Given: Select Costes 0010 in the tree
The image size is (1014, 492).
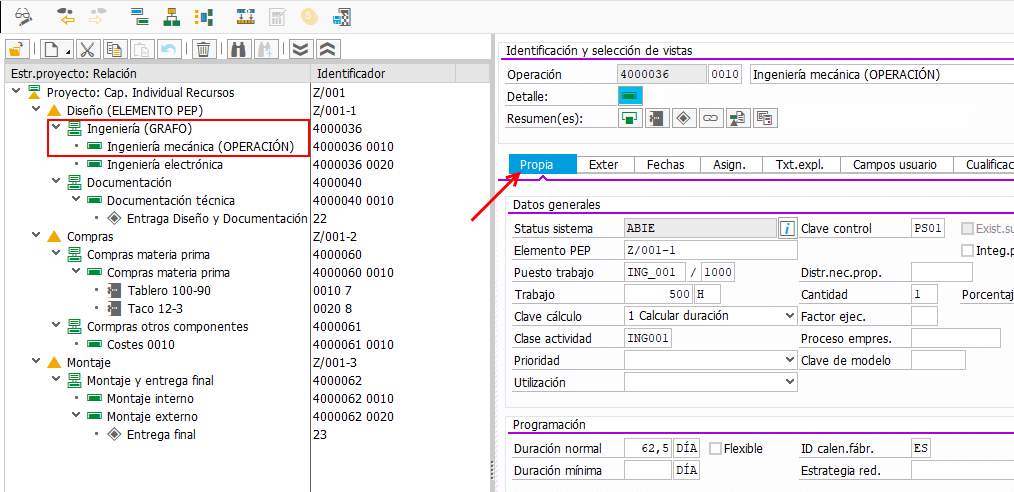Looking at the screenshot, I should pyautogui.click(x=140, y=345).
